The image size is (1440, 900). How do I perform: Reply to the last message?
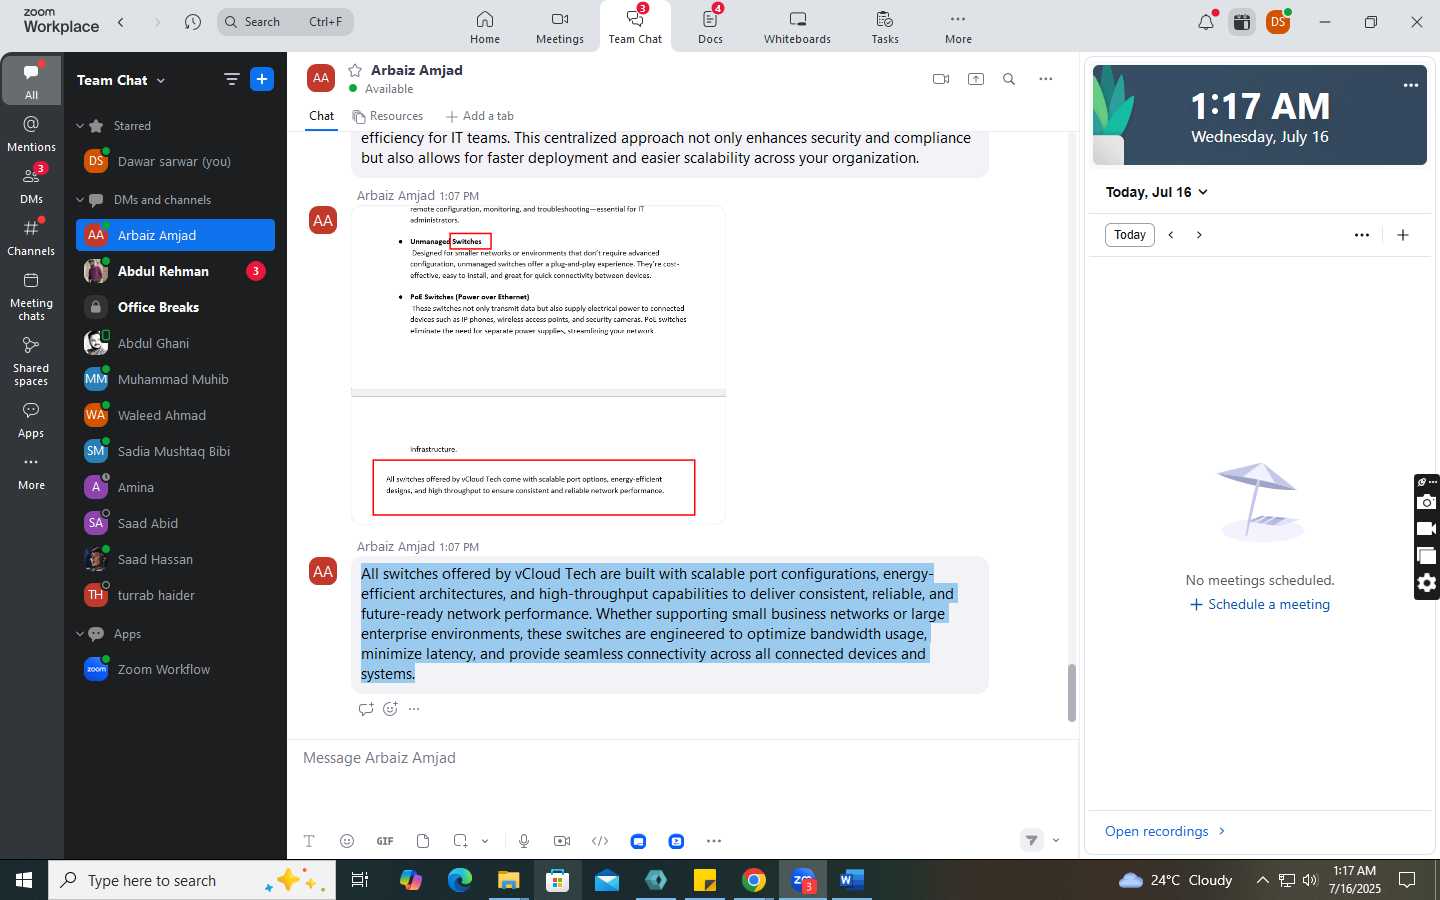tap(366, 709)
